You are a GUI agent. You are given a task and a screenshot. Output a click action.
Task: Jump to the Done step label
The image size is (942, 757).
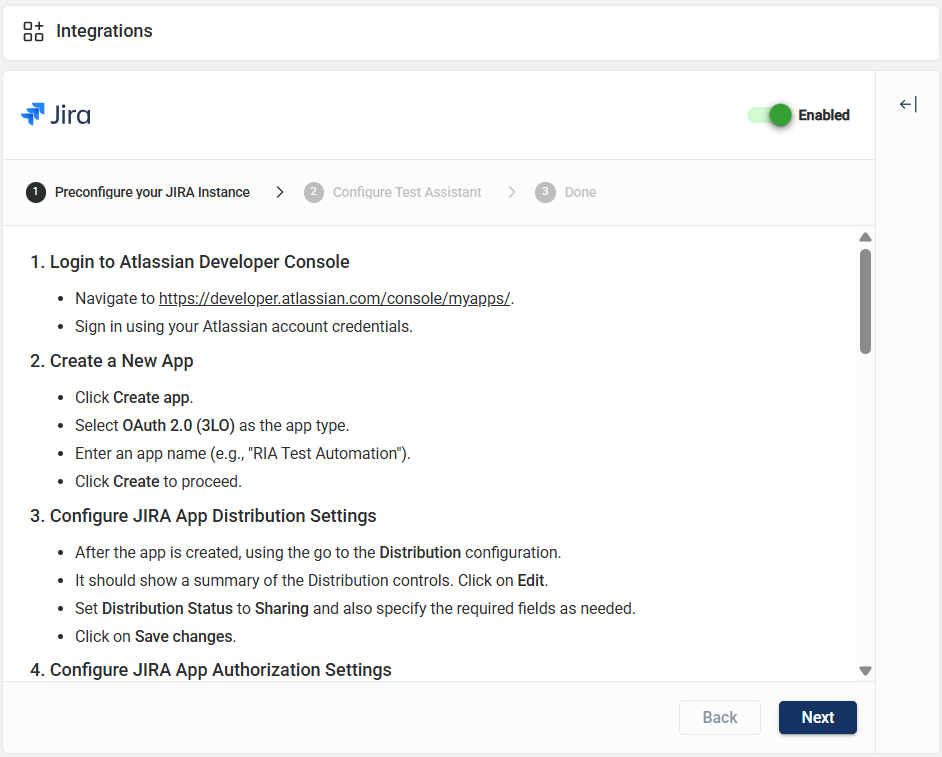tap(580, 192)
